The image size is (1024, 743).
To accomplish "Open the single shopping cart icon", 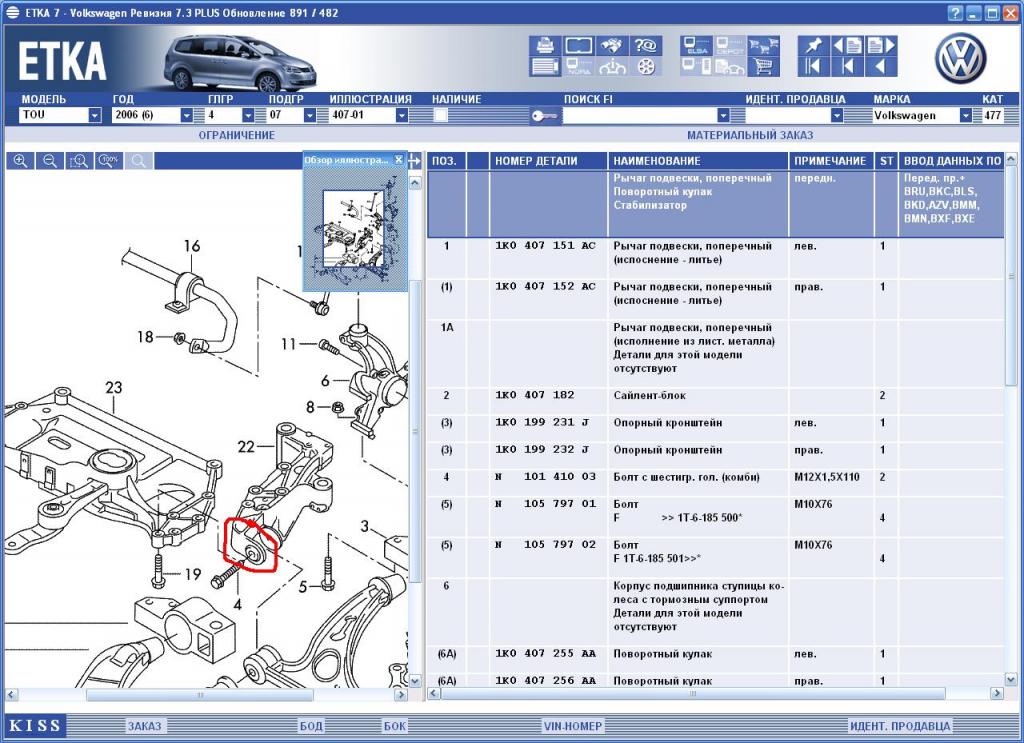I will (x=763, y=66).
